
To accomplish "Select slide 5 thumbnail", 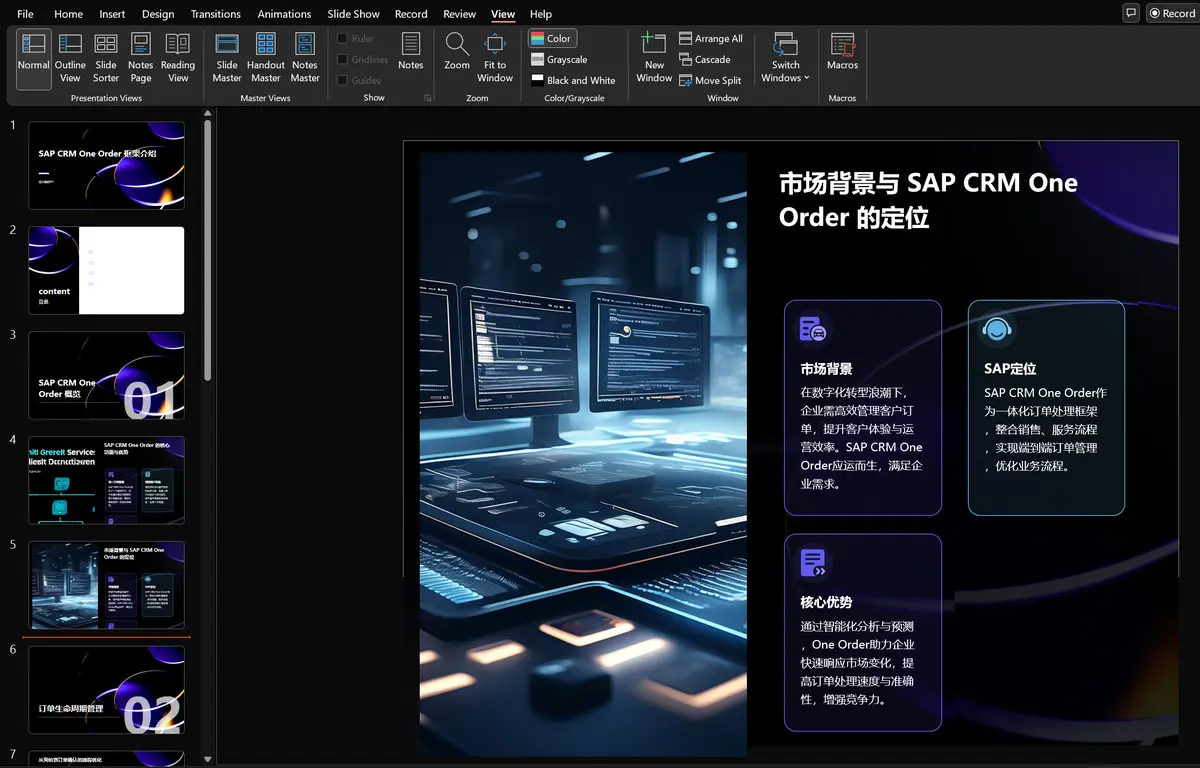I will [x=106, y=585].
